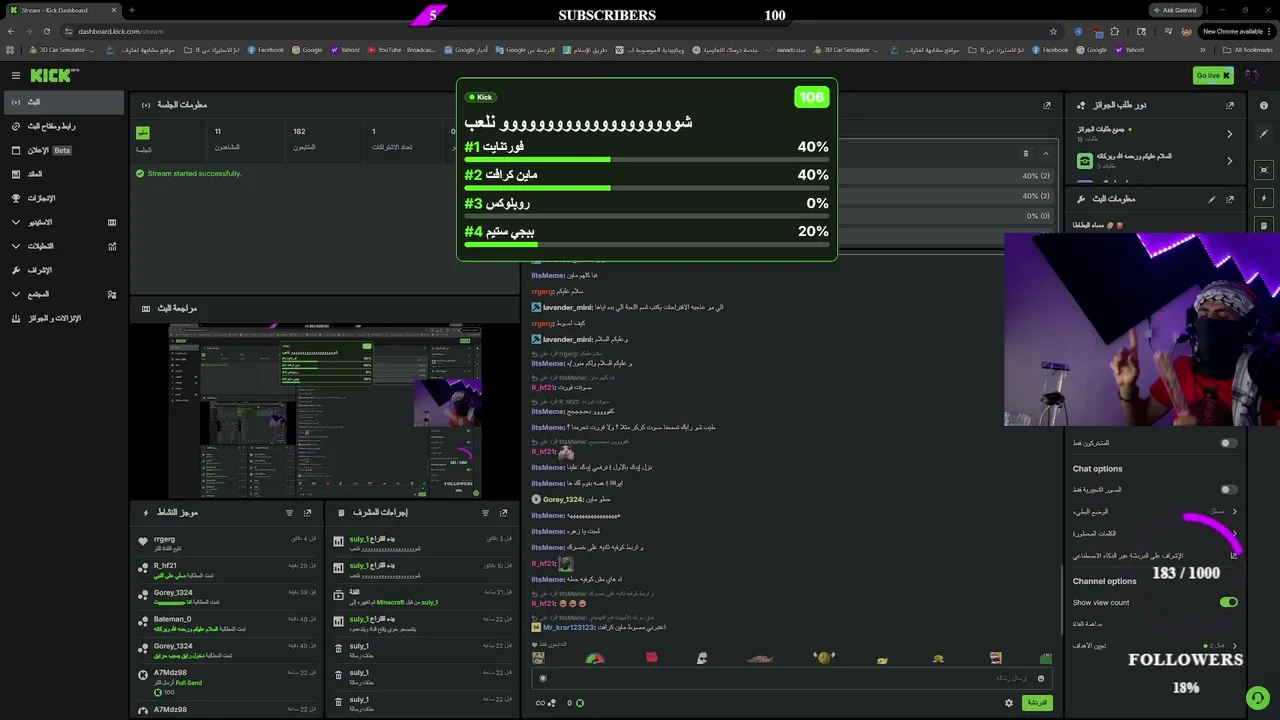Screen dimensions: 1280x720
Task: Pop out the إجراءات المشرف panel
Action: click(x=503, y=513)
